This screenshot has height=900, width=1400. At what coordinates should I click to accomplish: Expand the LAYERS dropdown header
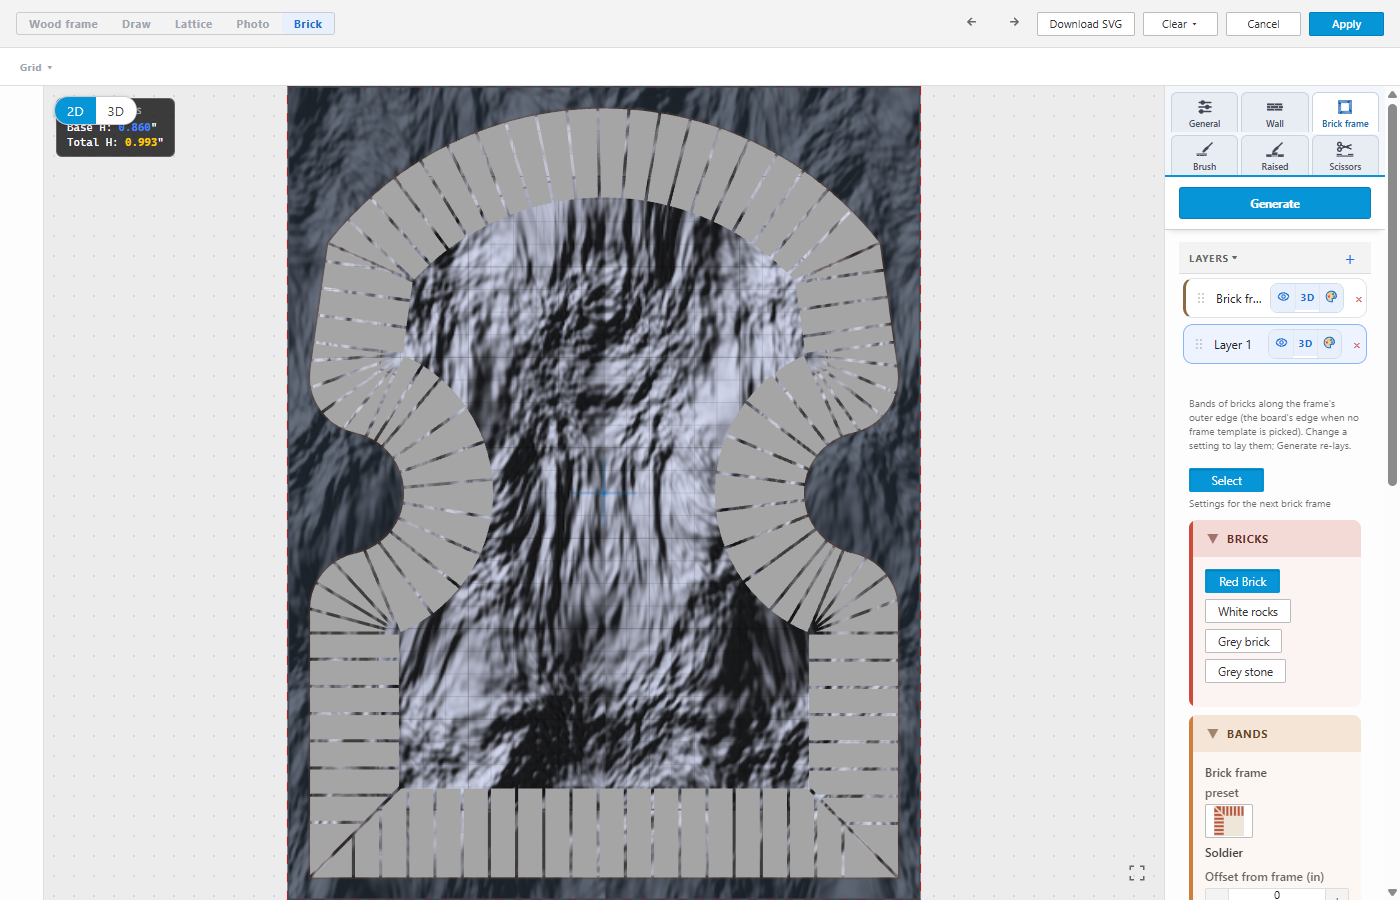[1213, 258]
